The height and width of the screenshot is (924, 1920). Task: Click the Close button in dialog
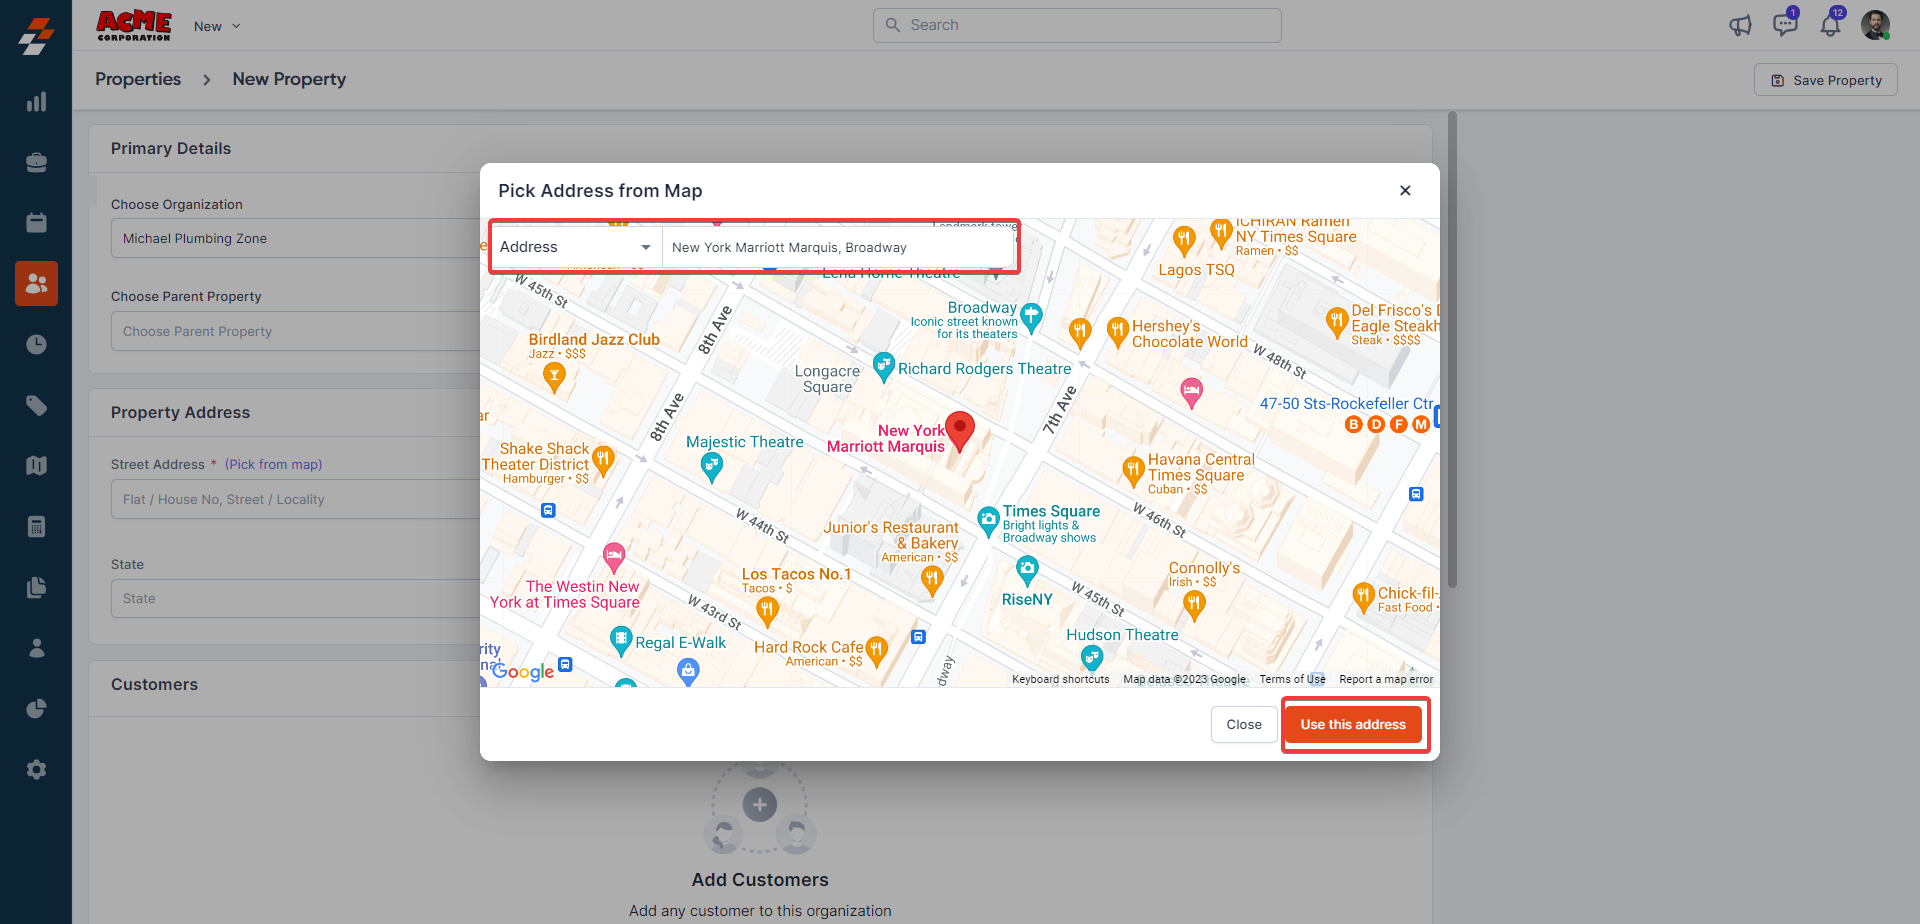[1244, 725]
